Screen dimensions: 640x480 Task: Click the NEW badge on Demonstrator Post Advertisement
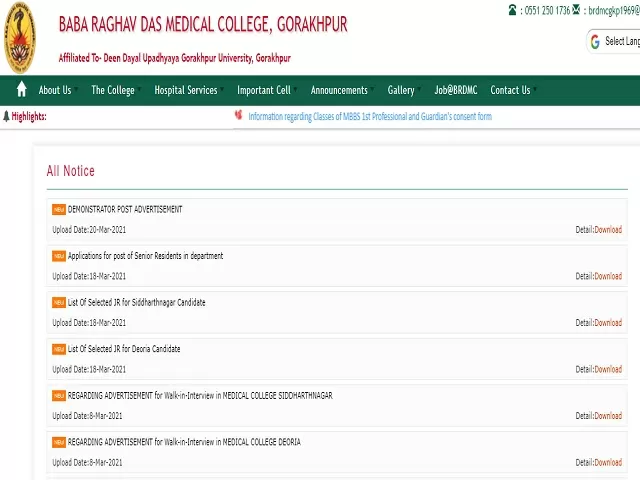click(x=59, y=209)
